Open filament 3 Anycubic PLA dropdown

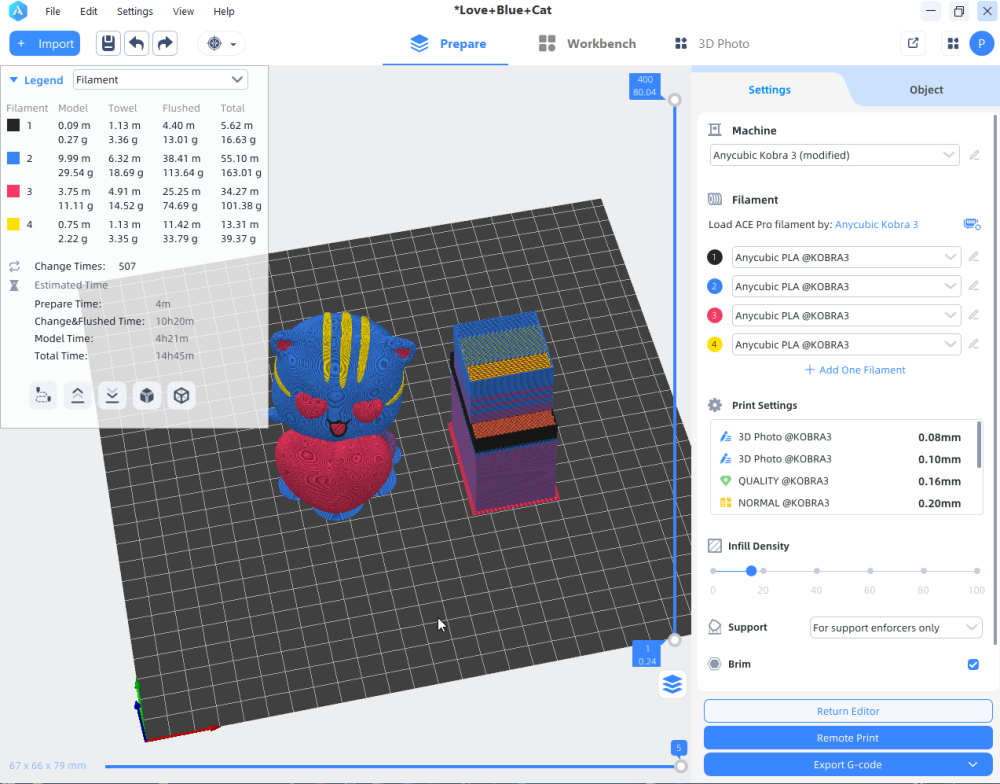pos(846,315)
